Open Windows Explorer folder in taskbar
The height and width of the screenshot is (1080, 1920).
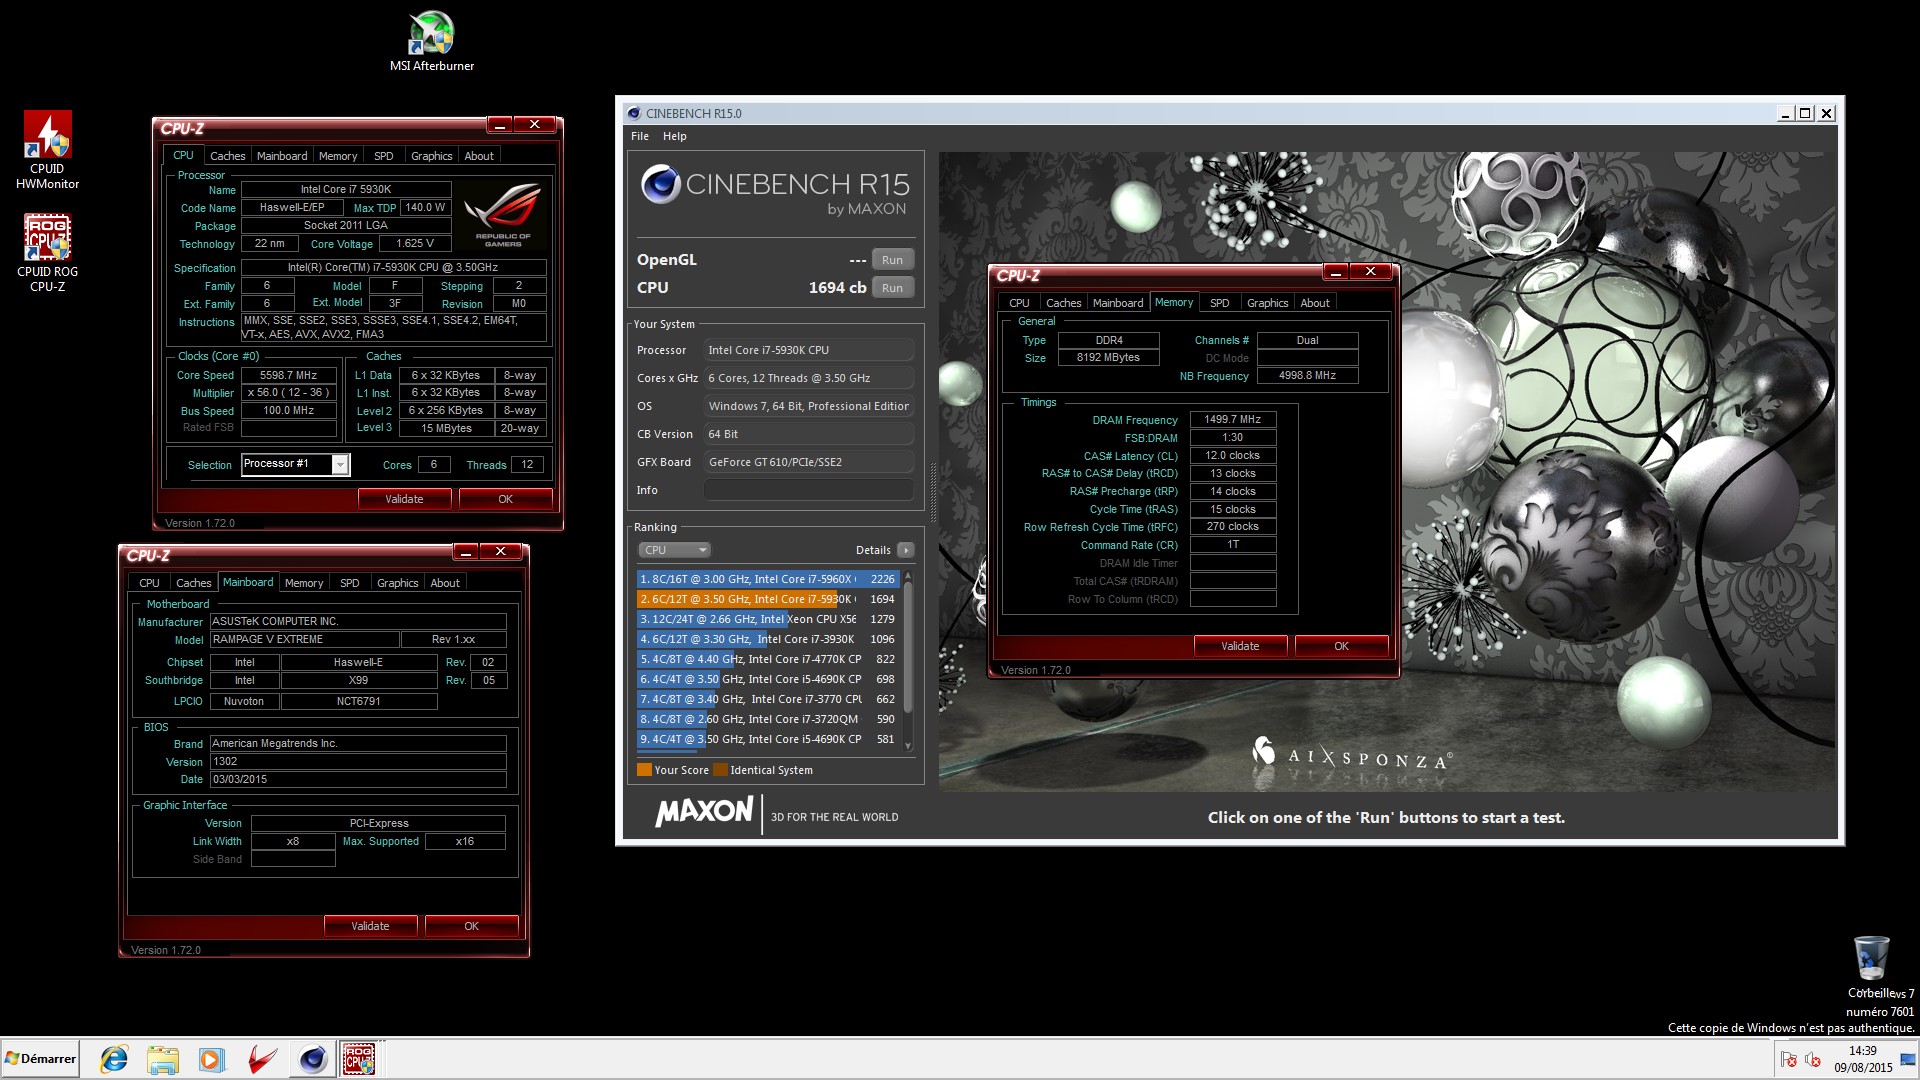(x=162, y=1059)
